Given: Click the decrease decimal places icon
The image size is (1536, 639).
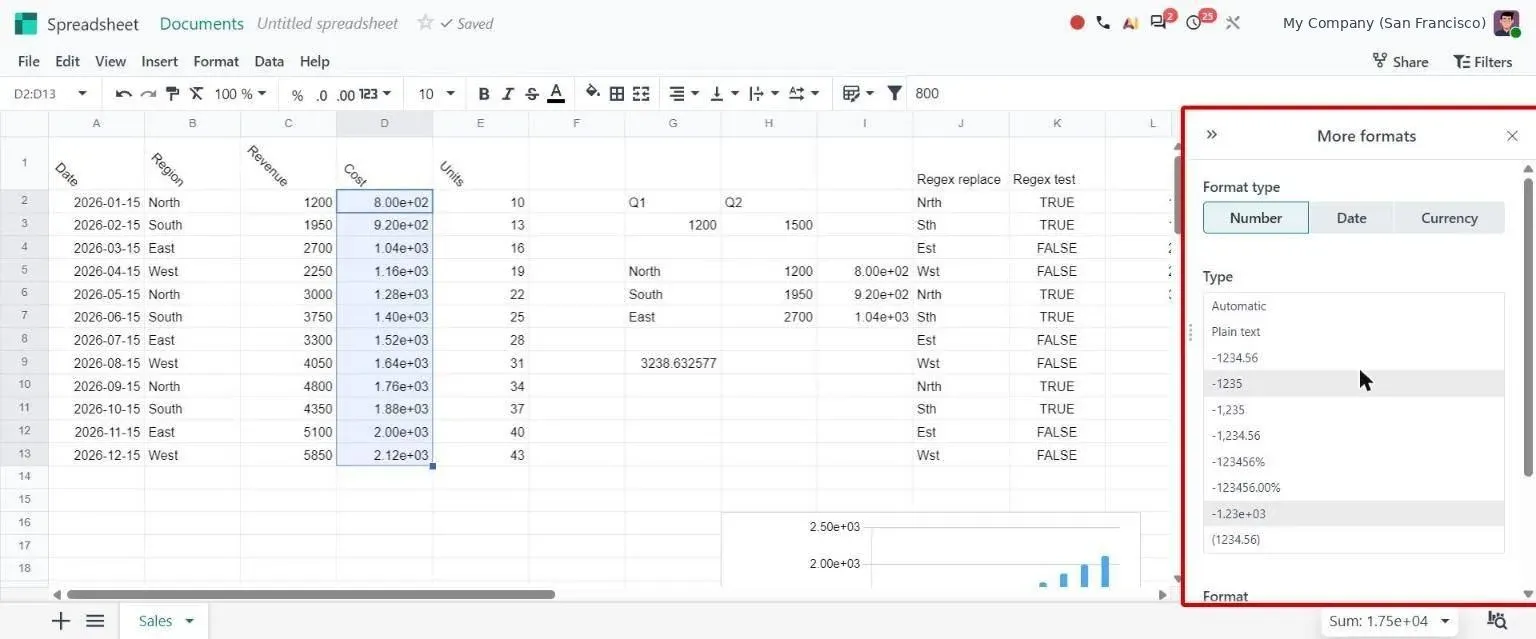Looking at the screenshot, I should click(x=321, y=95).
